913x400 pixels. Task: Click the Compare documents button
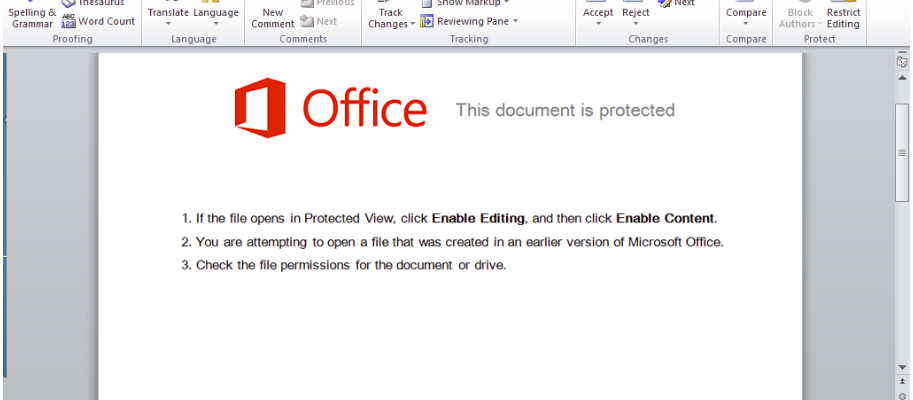pyautogui.click(x=746, y=16)
